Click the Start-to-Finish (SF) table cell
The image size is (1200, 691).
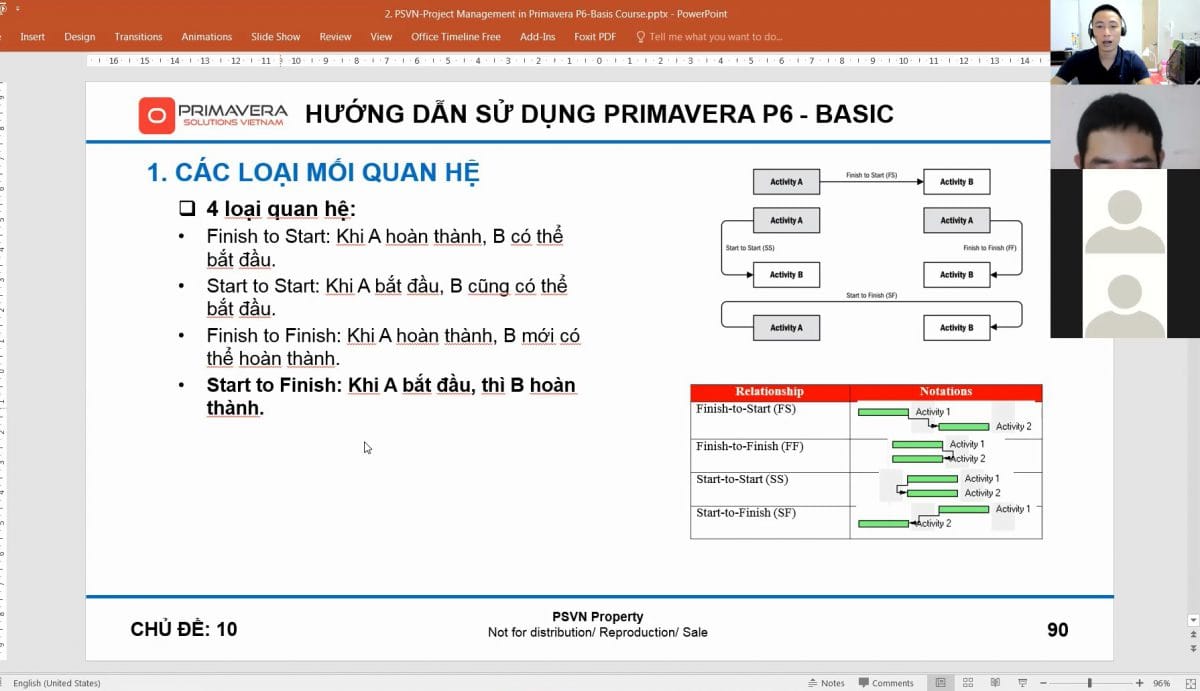click(x=770, y=522)
